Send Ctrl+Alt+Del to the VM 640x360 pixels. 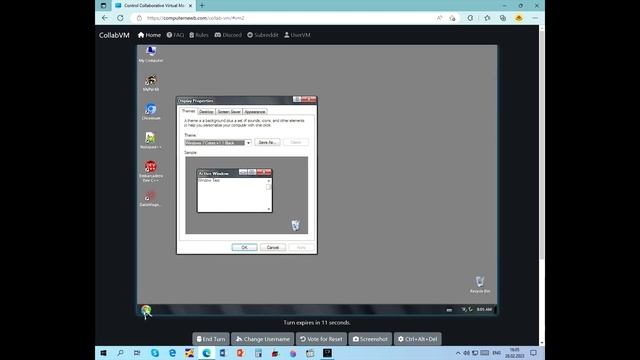(x=417, y=339)
